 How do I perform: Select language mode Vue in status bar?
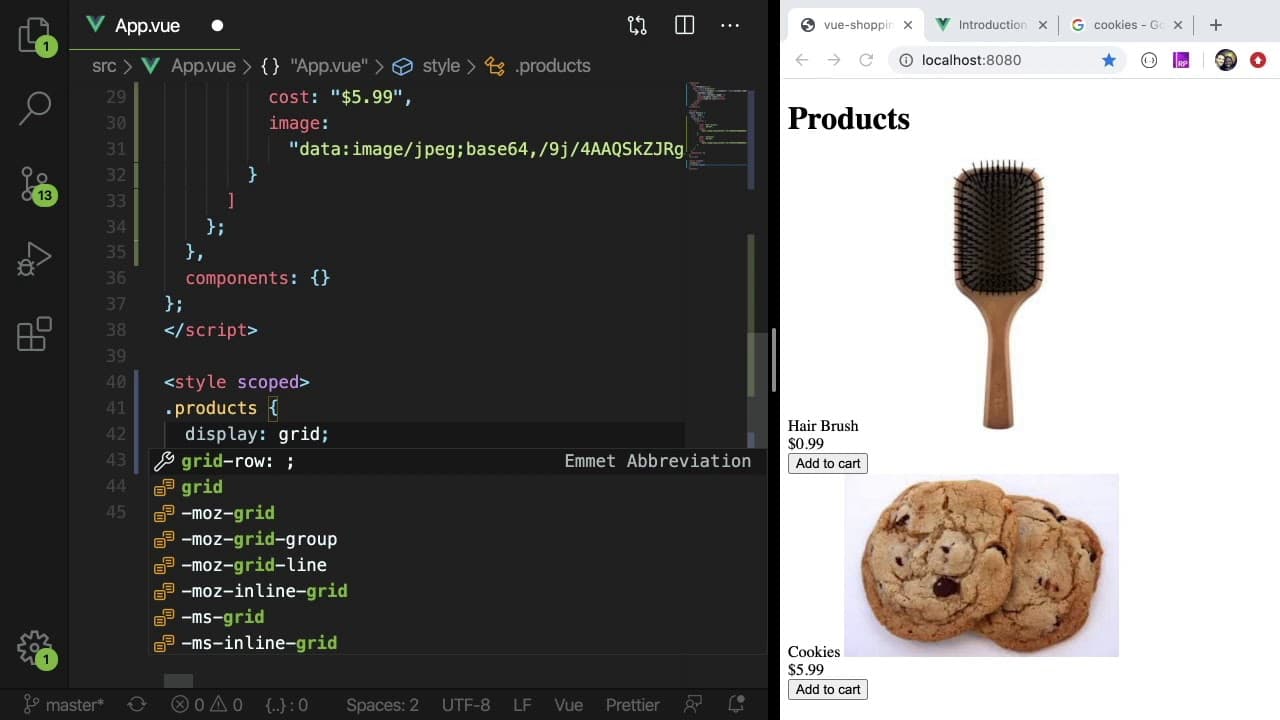[x=569, y=705]
